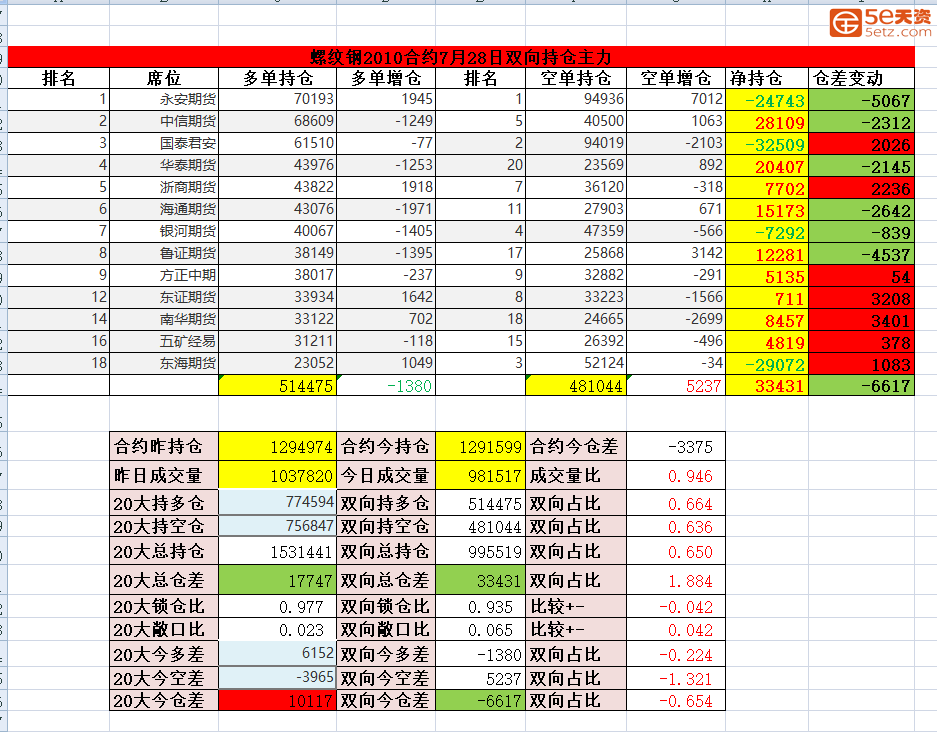Viewport: 937px width, 732px height.
Task: Select the green cell showing 17747
Action: (x=278, y=580)
